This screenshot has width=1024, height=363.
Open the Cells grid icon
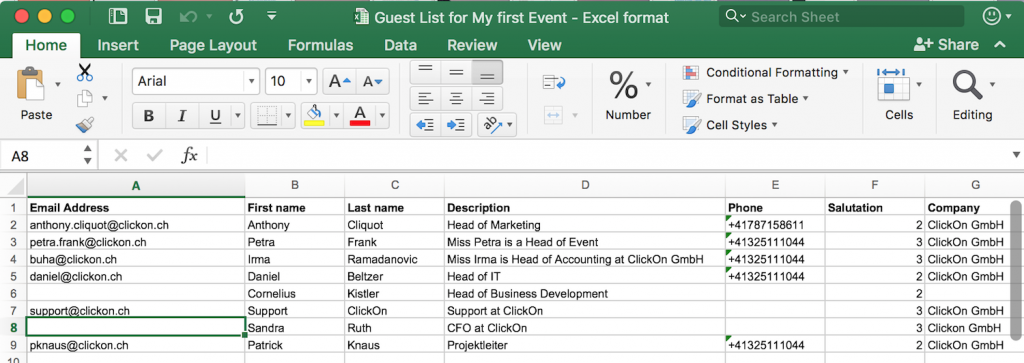click(x=893, y=84)
